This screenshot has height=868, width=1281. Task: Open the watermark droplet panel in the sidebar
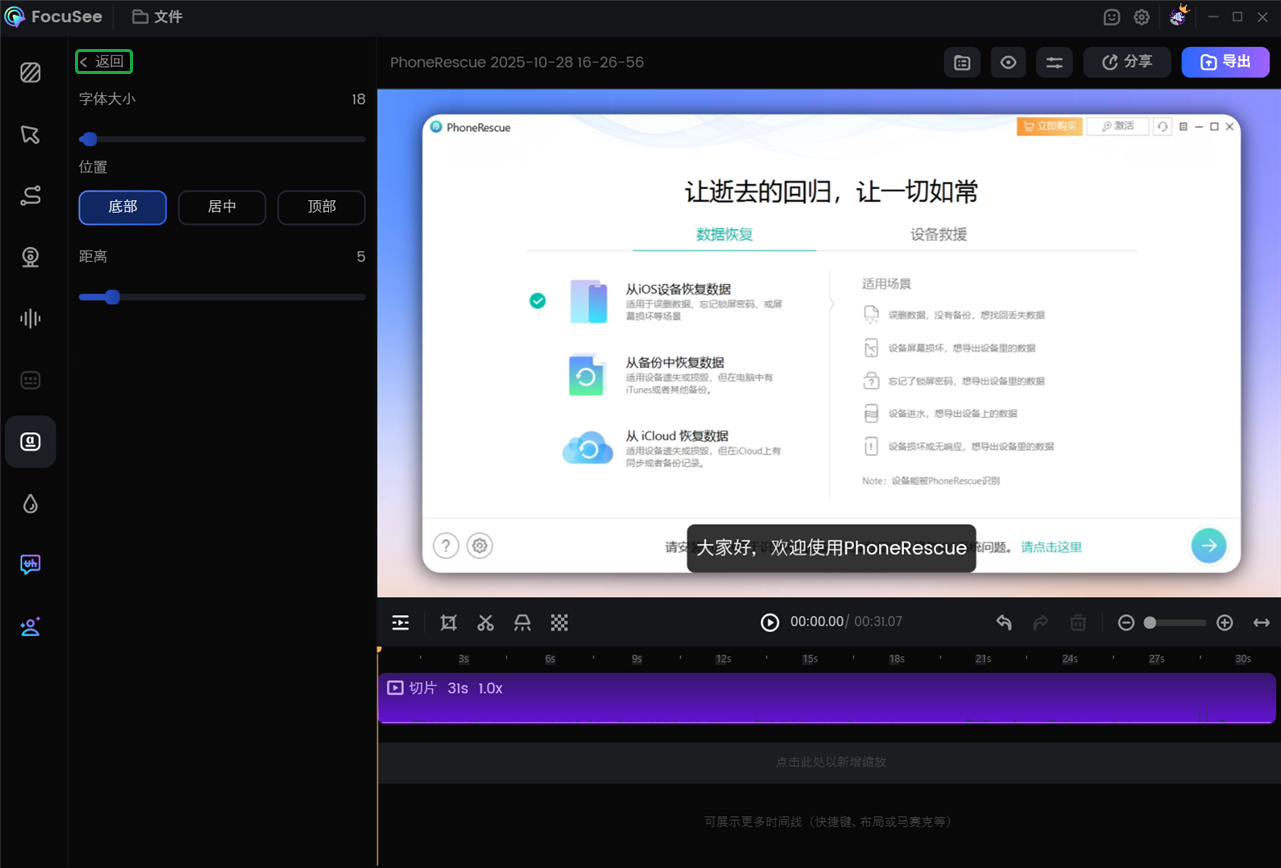[30, 504]
